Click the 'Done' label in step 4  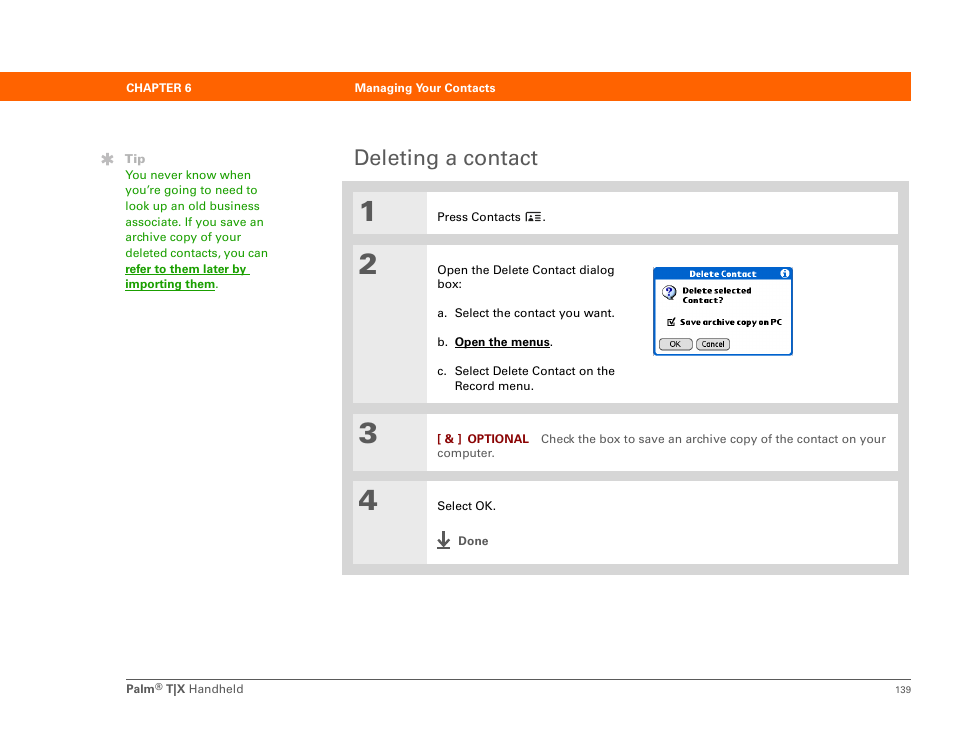pyautogui.click(x=473, y=541)
